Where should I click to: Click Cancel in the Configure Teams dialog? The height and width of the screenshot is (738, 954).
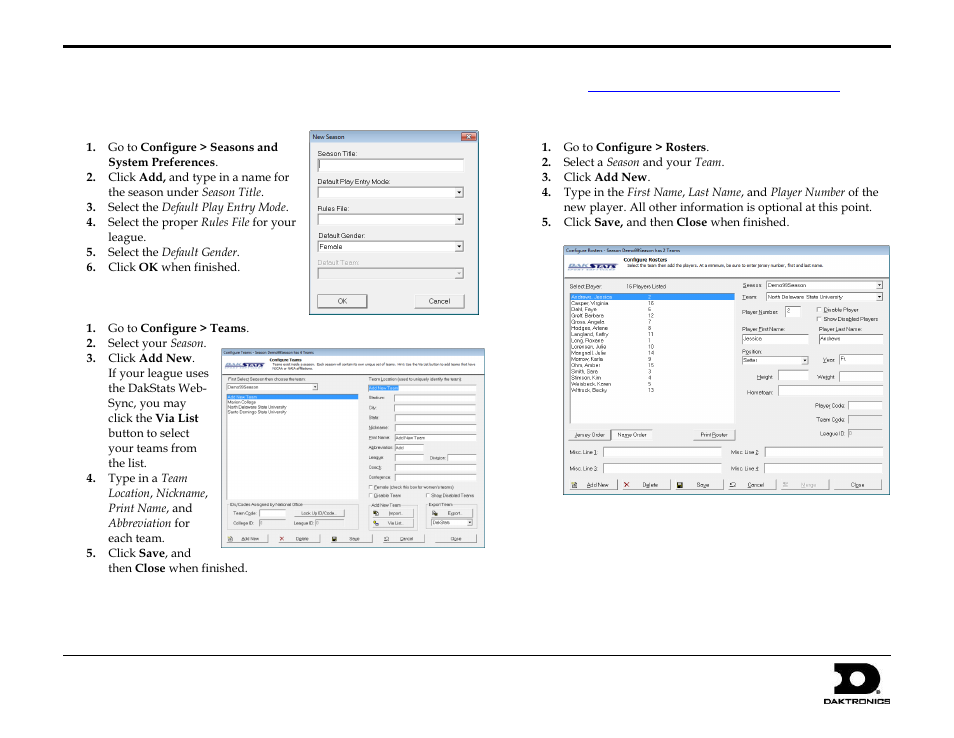tap(403, 539)
